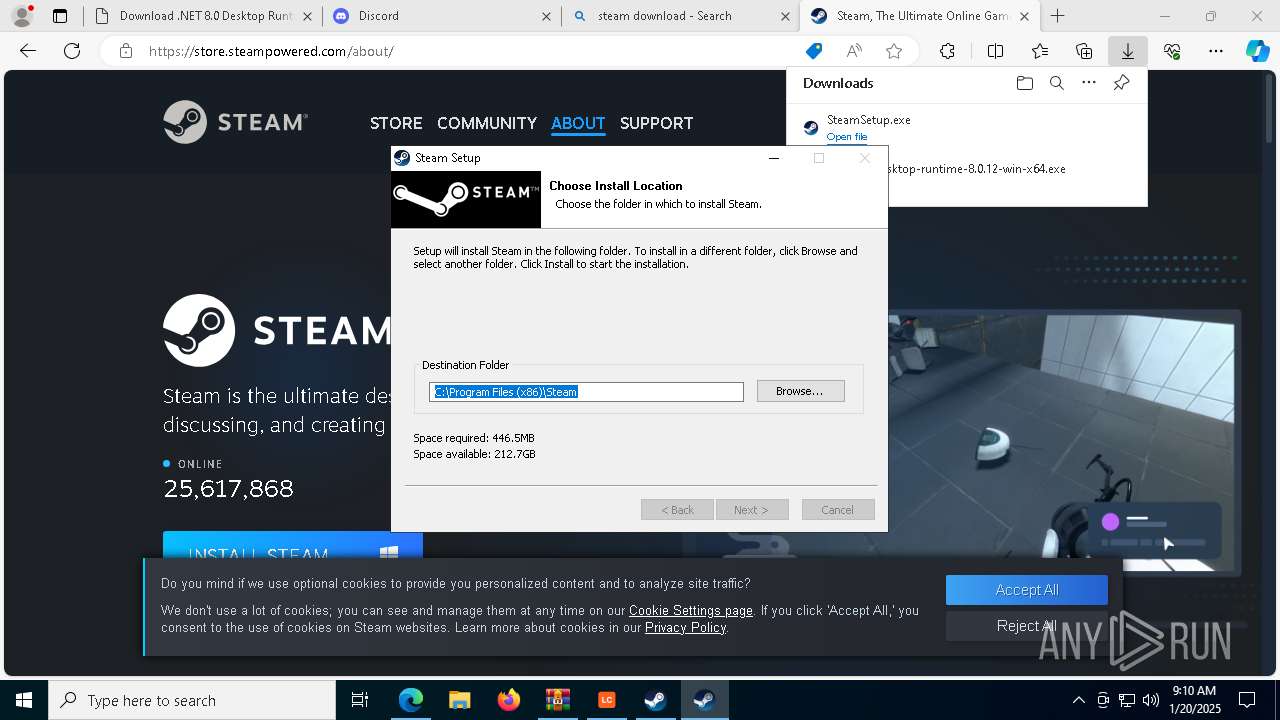Click Cancel in Steam Setup

(x=838, y=510)
